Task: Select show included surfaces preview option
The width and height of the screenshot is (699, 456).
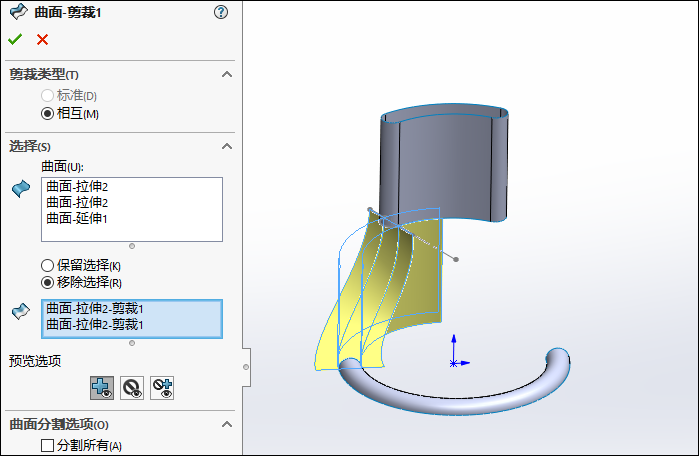Action: tap(102, 388)
